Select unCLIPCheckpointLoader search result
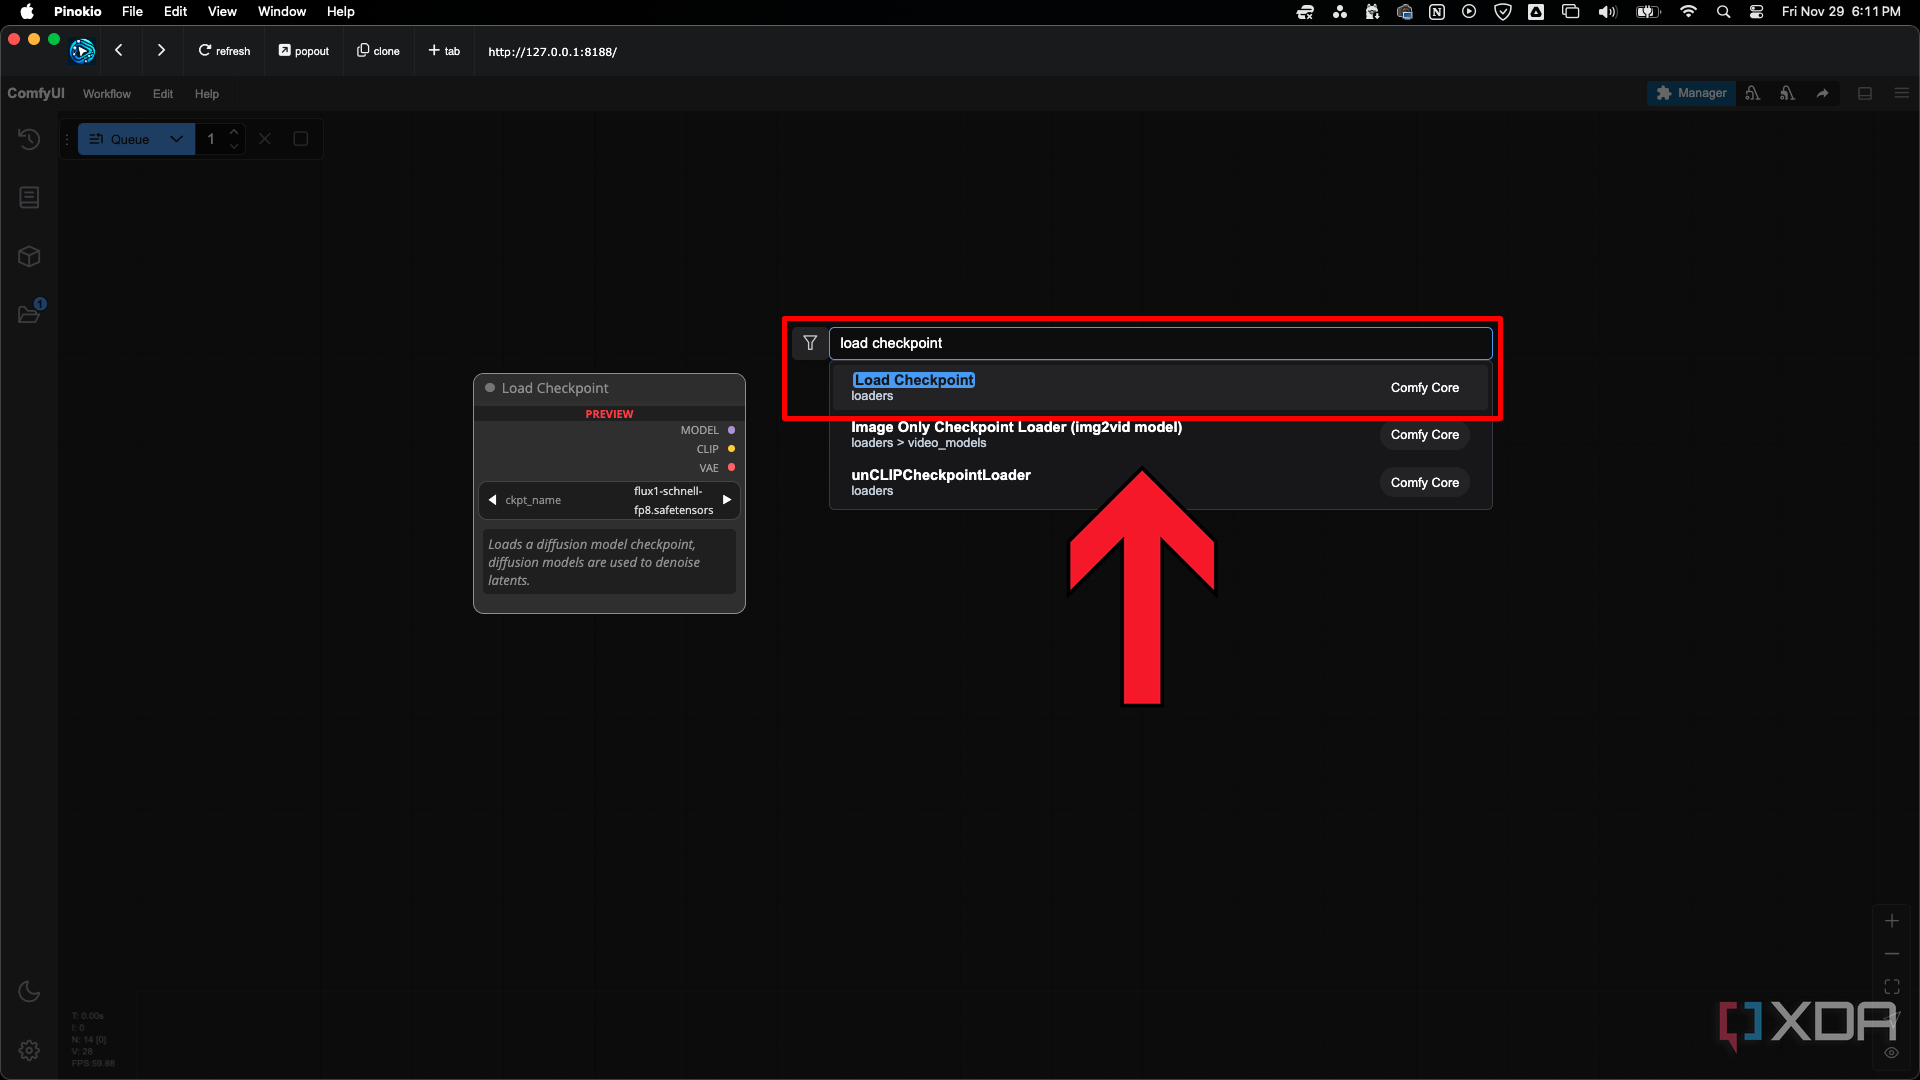Image resolution: width=1920 pixels, height=1080 pixels. tap(1160, 483)
